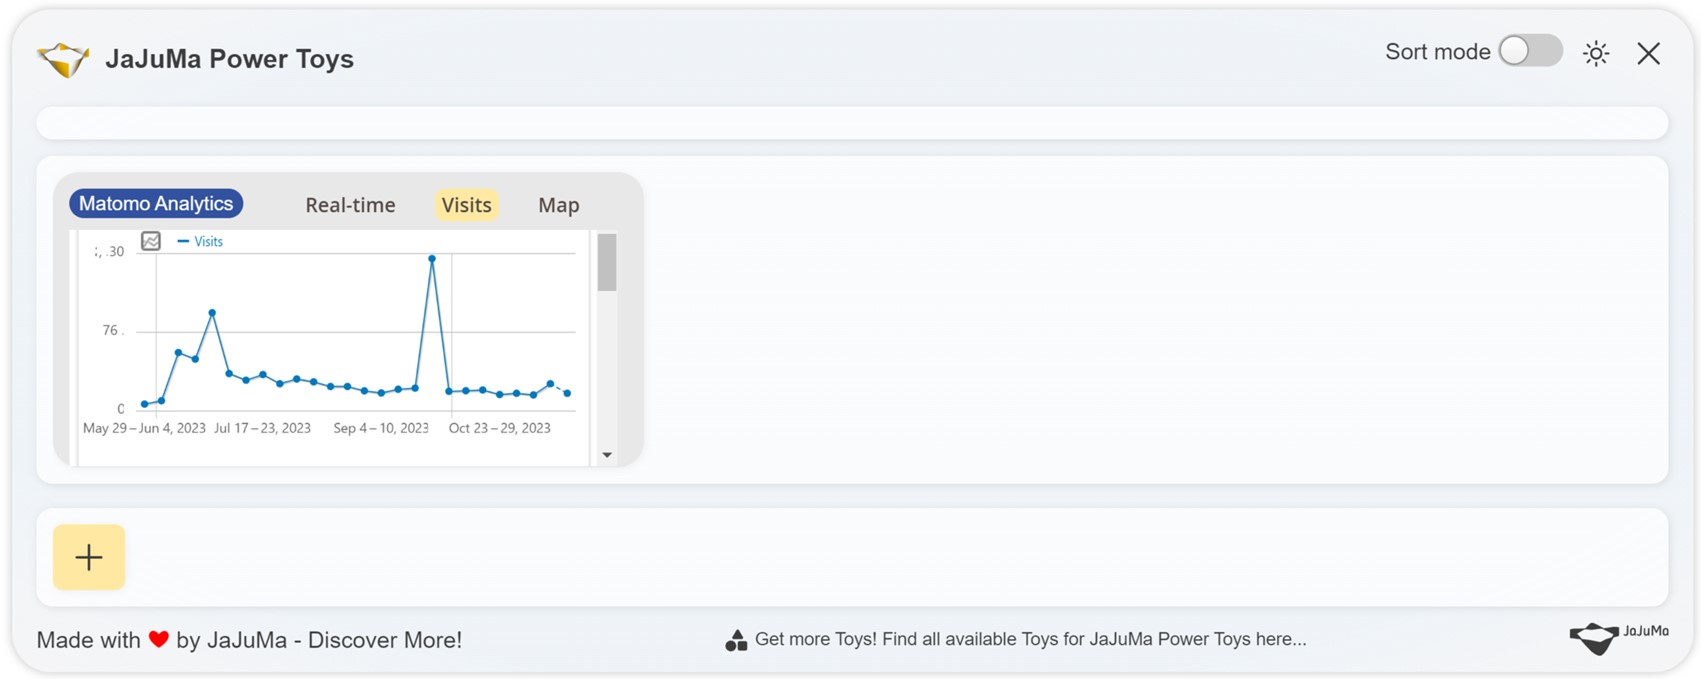Click the Sep 4–10, 2023 axis label
1701x679 pixels.
tap(381, 428)
